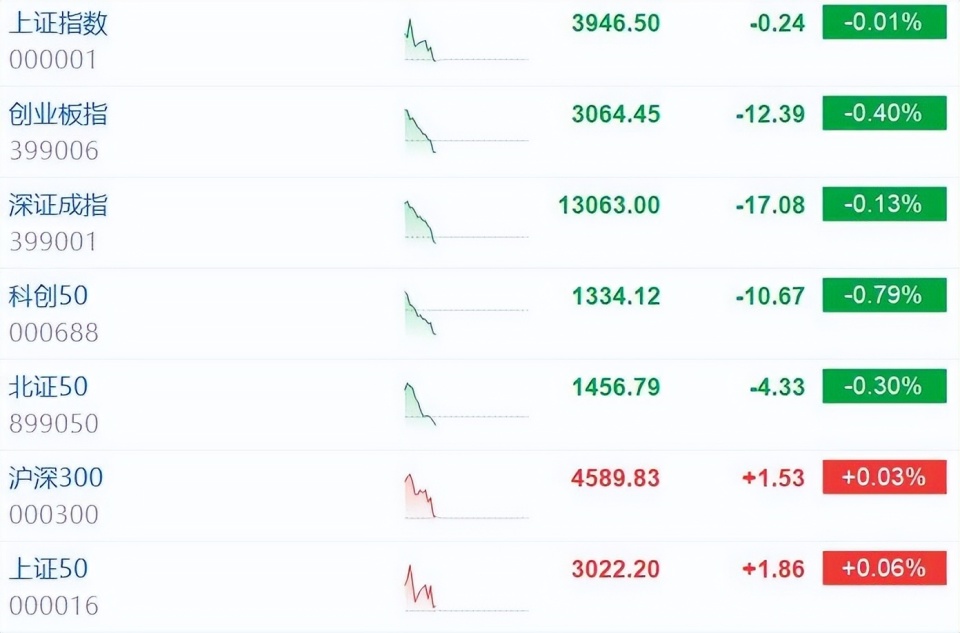The image size is (960, 633).
Task: Open the 创业板指 index link
Action: [58, 115]
